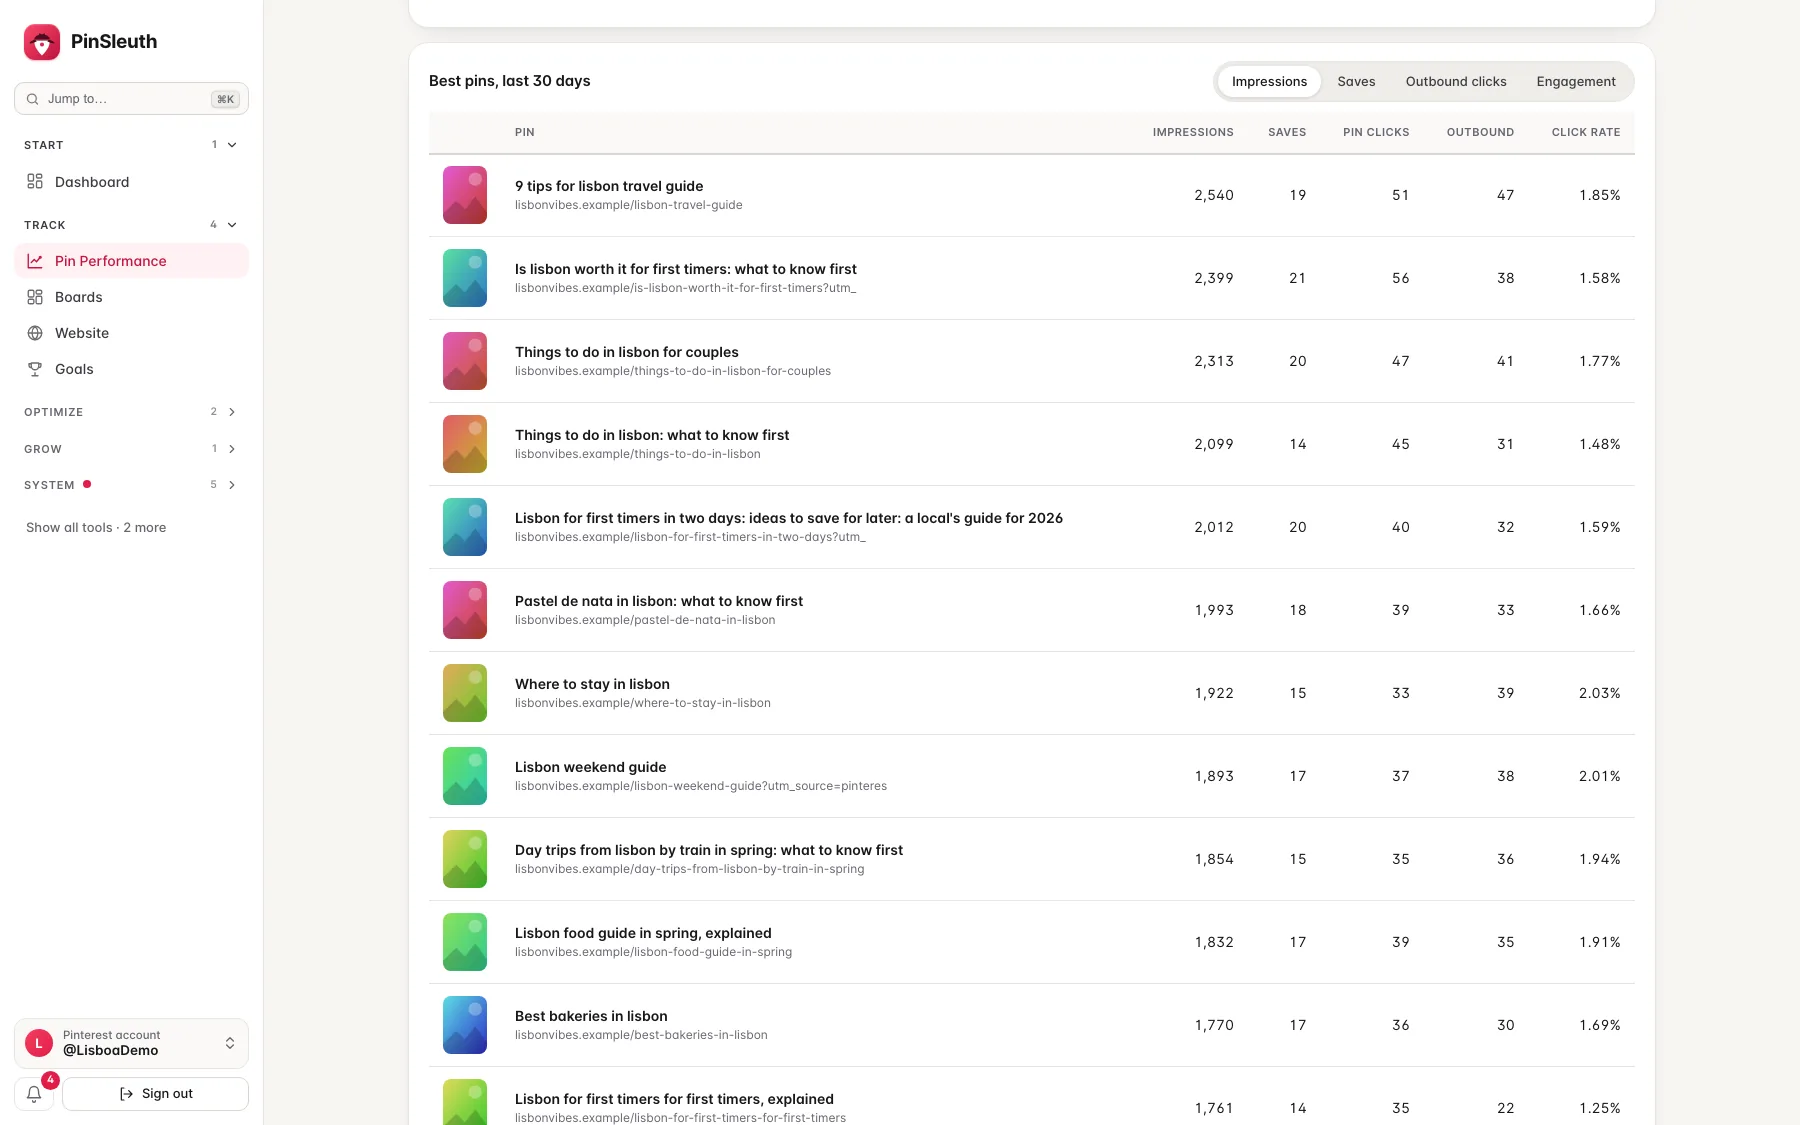This screenshot has width=1800, height=1125.
Task: Click the sign out arrow icon
Action: [126, 1094]
